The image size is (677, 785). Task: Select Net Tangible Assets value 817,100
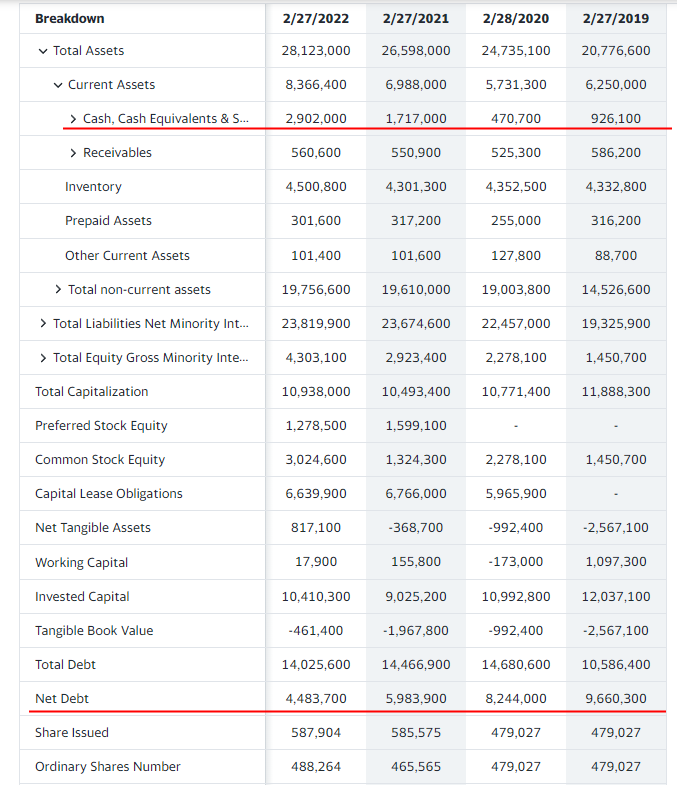(x=316, y=528)
